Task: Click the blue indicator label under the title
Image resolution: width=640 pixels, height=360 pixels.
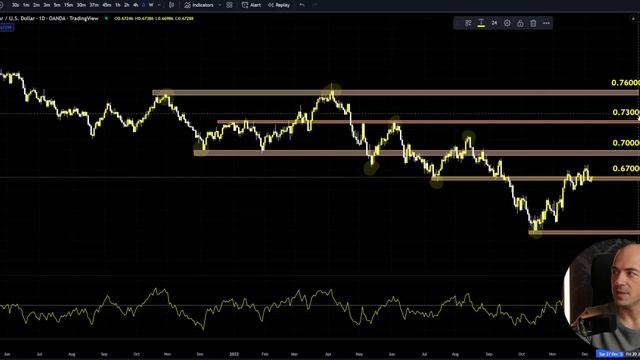Action: pos(7,27)
